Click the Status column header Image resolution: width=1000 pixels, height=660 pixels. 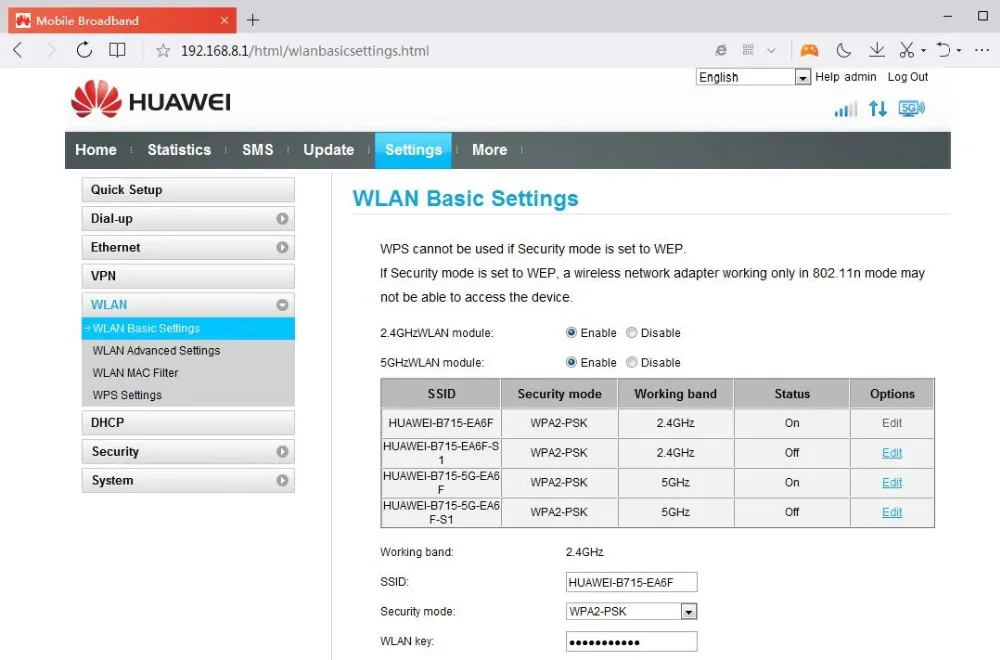tap(792, 394)
